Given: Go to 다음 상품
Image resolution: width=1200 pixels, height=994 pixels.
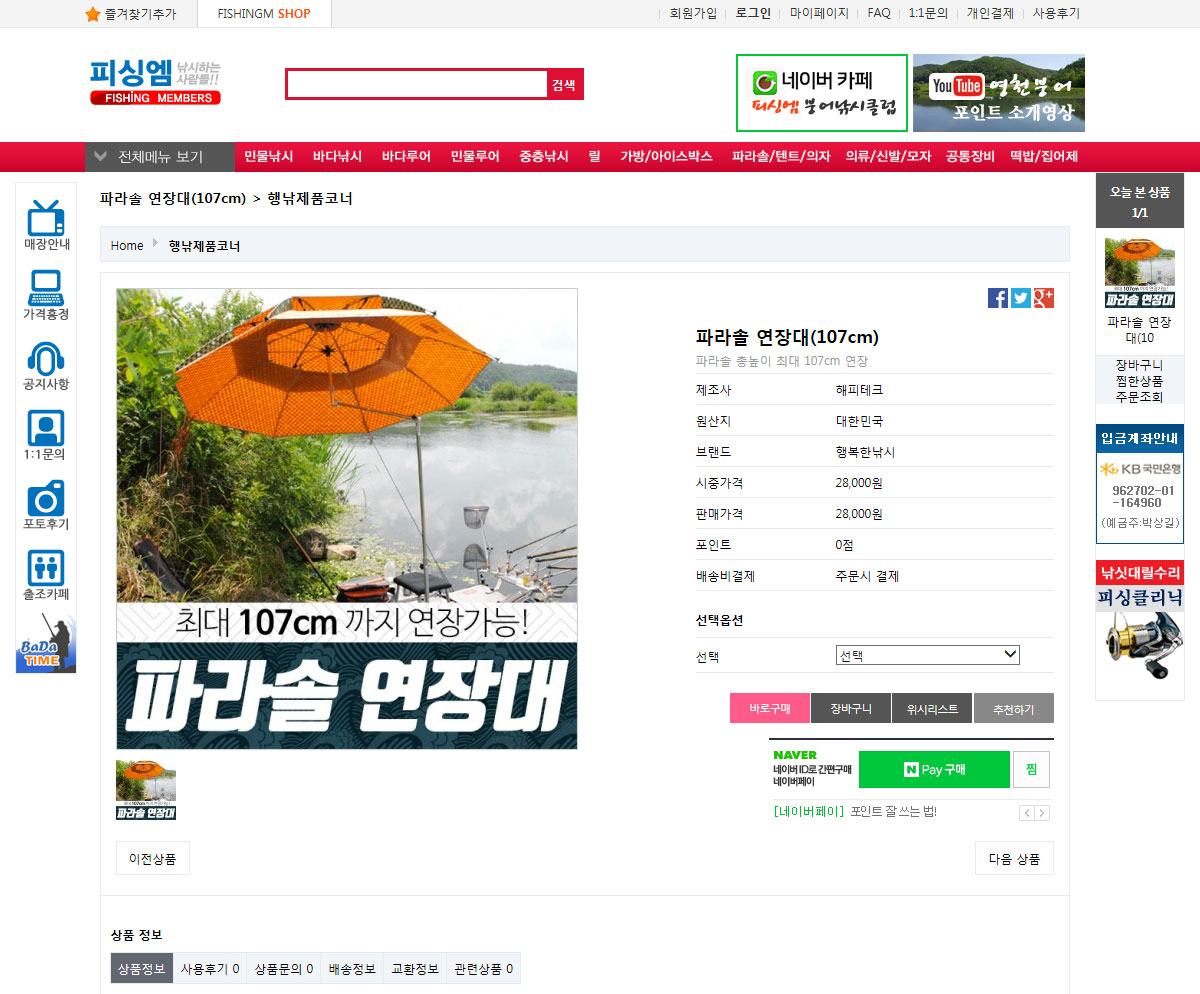Looking at the screenshot, I should 1014,859.
